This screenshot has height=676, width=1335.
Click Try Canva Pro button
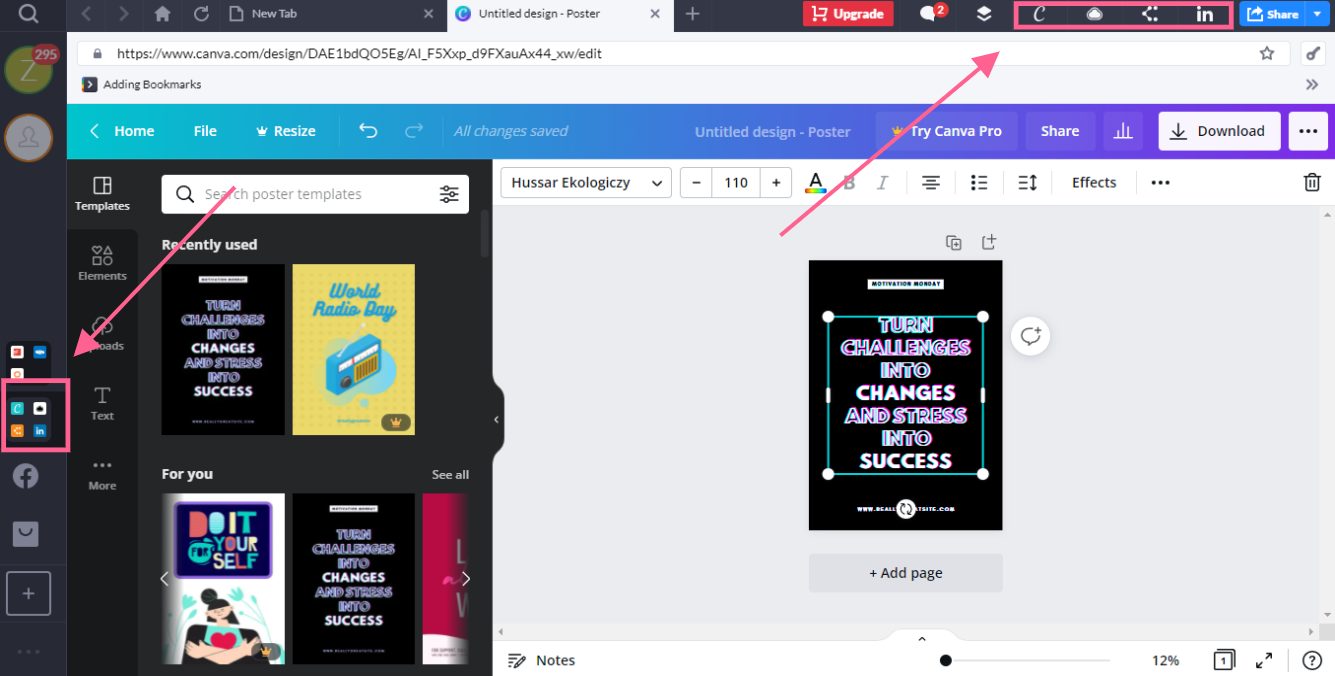946,131
